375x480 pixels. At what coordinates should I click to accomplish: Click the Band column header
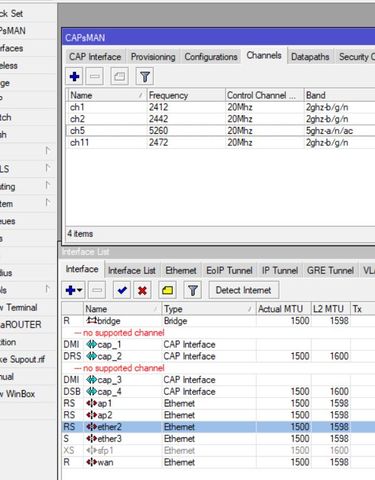pos(339,95)
